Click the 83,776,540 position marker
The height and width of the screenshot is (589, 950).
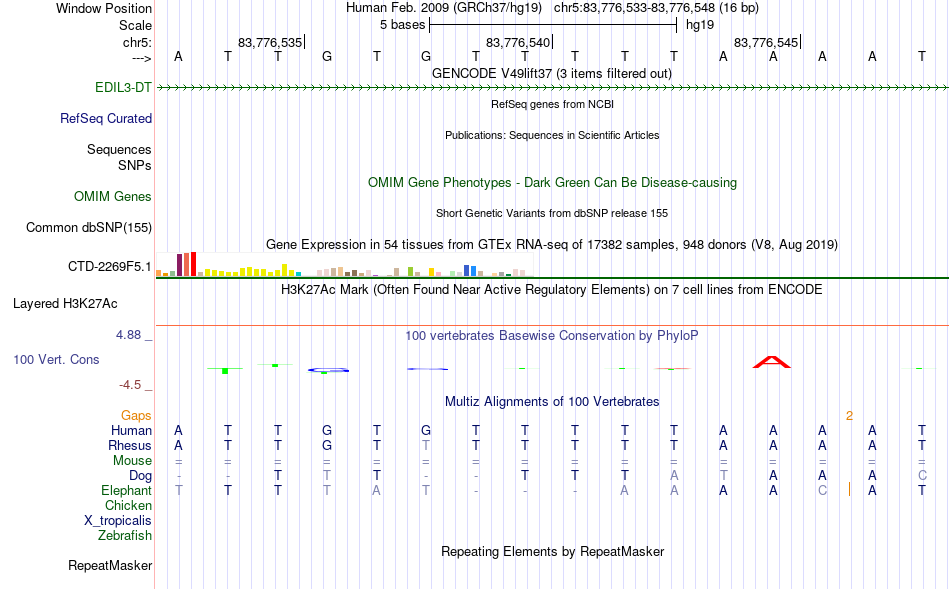(x=519, y=42)
